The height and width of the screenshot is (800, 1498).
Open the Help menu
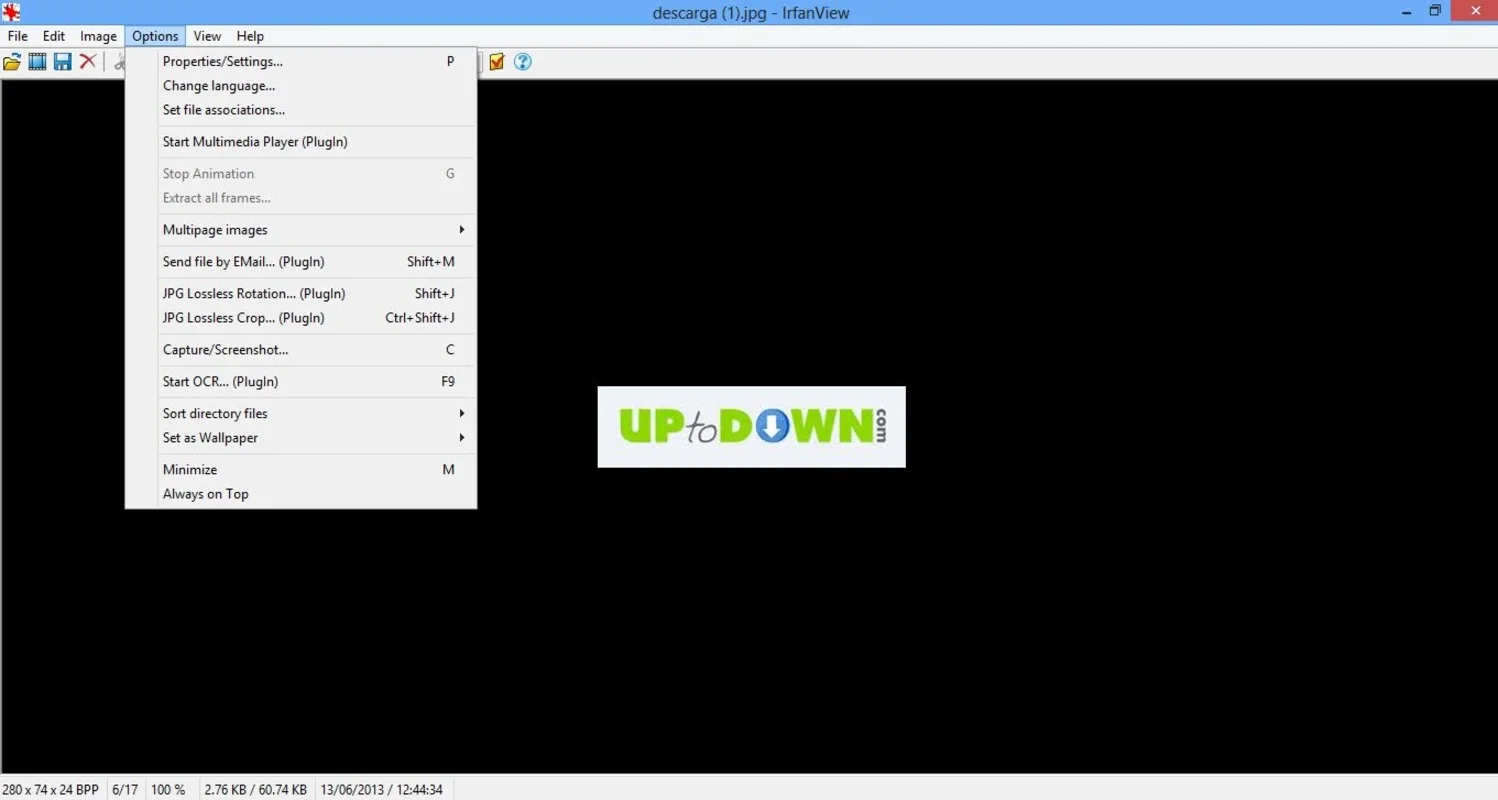pyautogui.click(x=250, y=36)
